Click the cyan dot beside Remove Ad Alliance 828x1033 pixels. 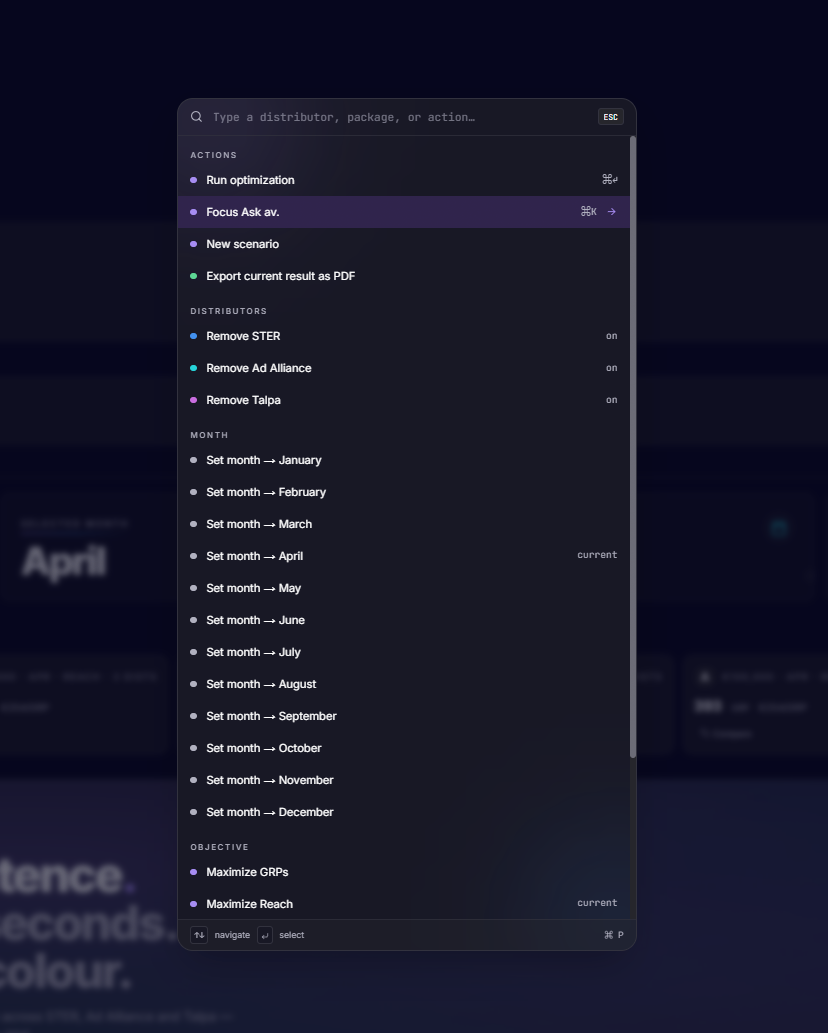(194, 368)
